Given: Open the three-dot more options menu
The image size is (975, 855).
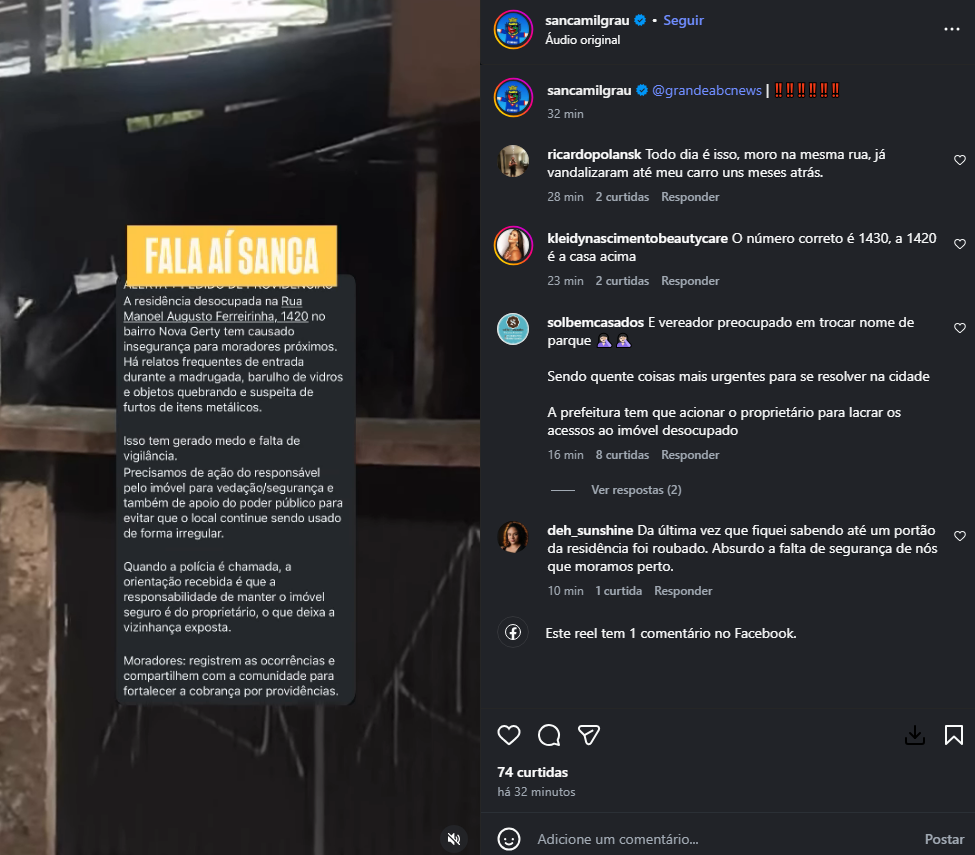Looking at the screenshot, I should [x=951, y=29].
